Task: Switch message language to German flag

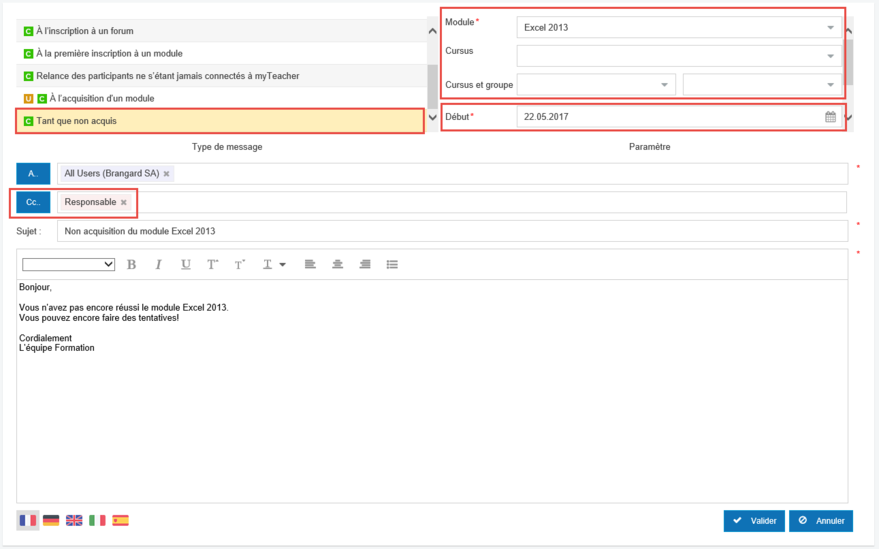Action: pos(51,520)
